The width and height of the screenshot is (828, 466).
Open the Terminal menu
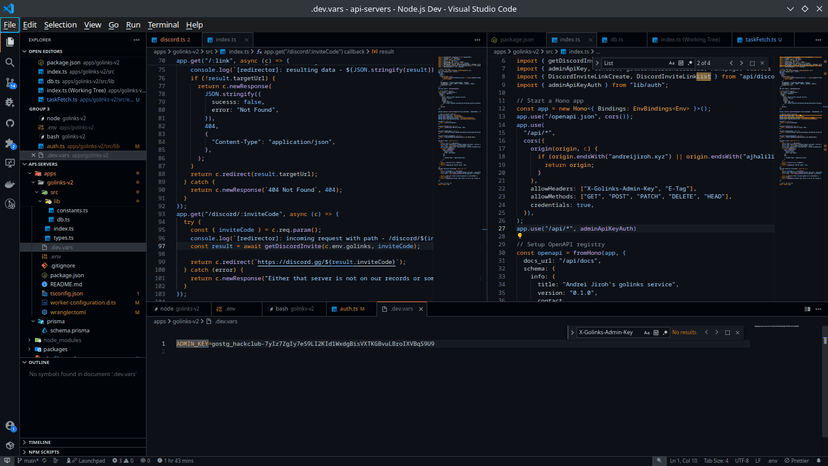163,25
